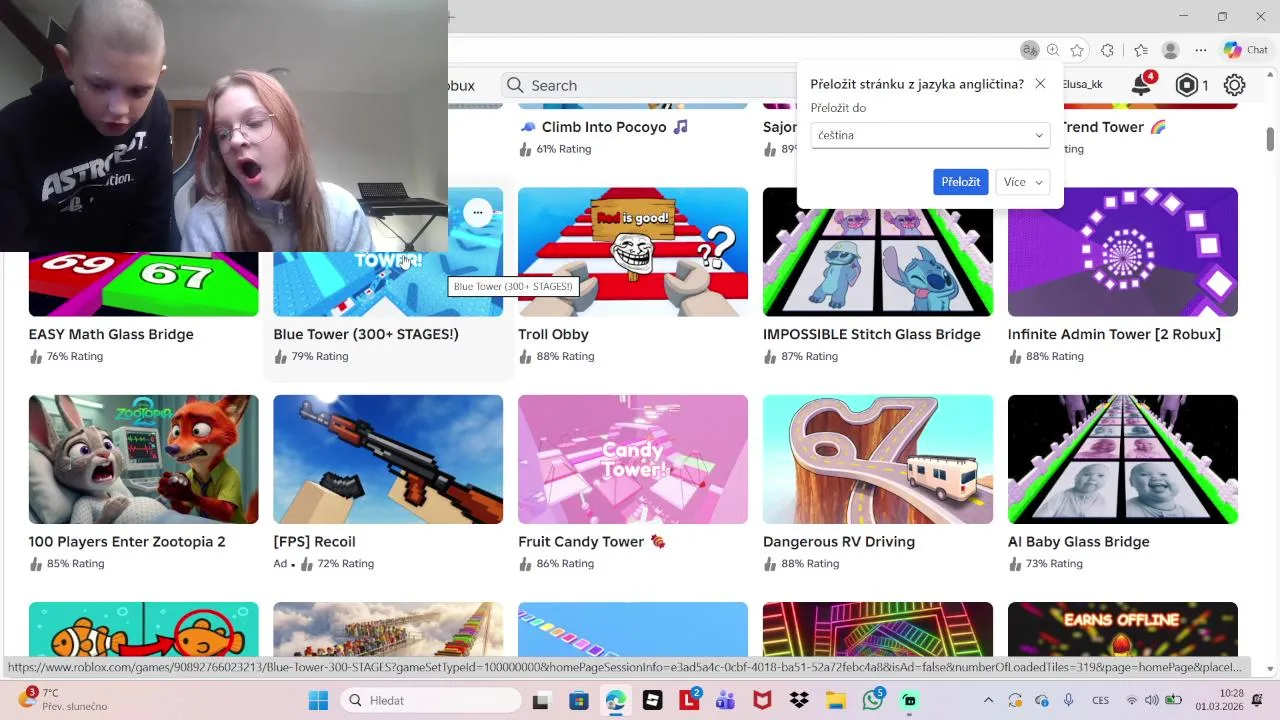The image size is (1280, 720).
Task: Close the translate page popup
Action: [1040, 84]
